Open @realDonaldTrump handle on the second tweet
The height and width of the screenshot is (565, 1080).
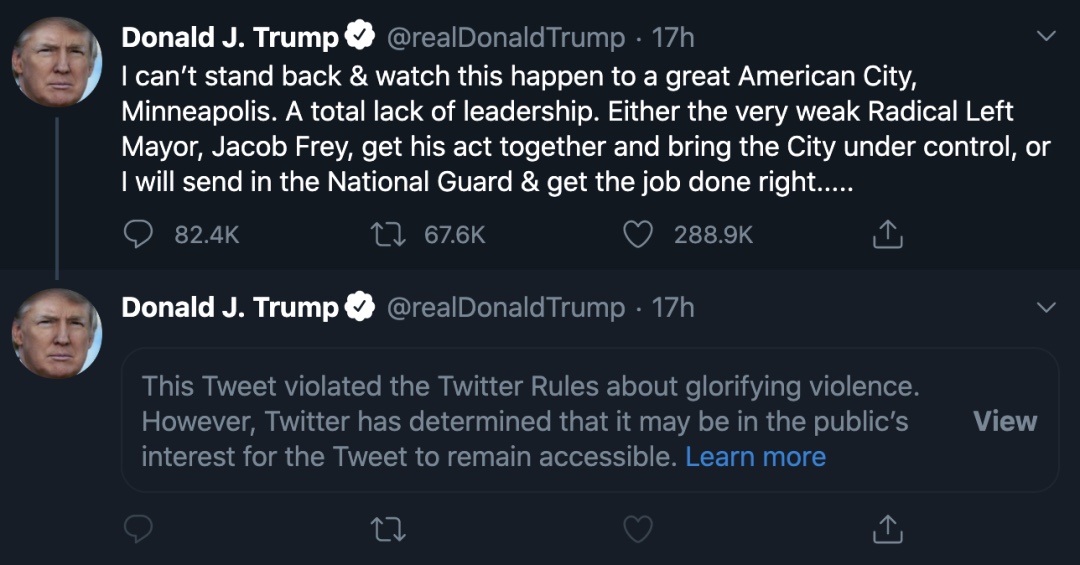pos(505,308)
